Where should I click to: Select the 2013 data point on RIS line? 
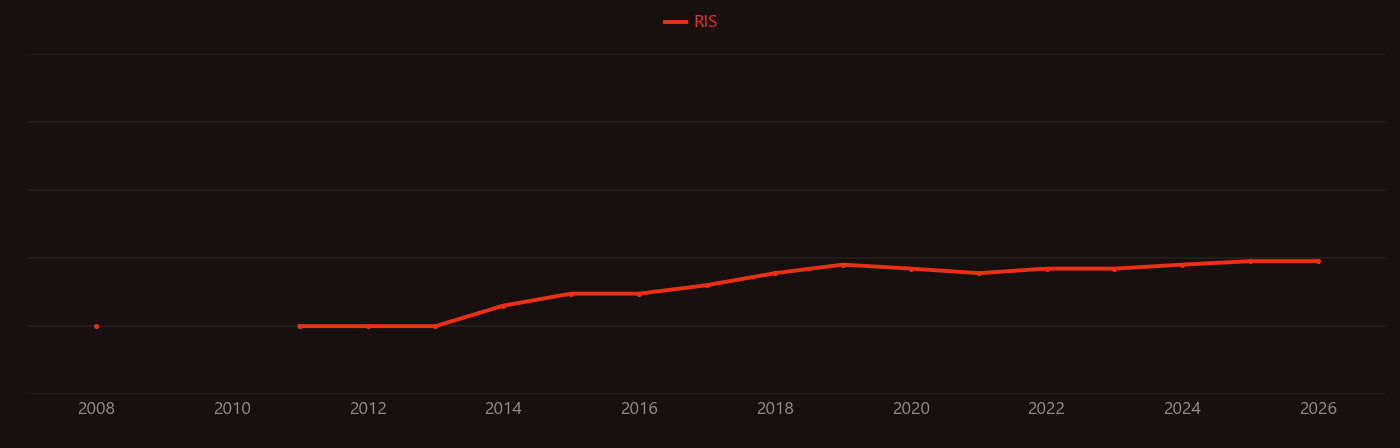pyautogui.click(x=435, y=326)
